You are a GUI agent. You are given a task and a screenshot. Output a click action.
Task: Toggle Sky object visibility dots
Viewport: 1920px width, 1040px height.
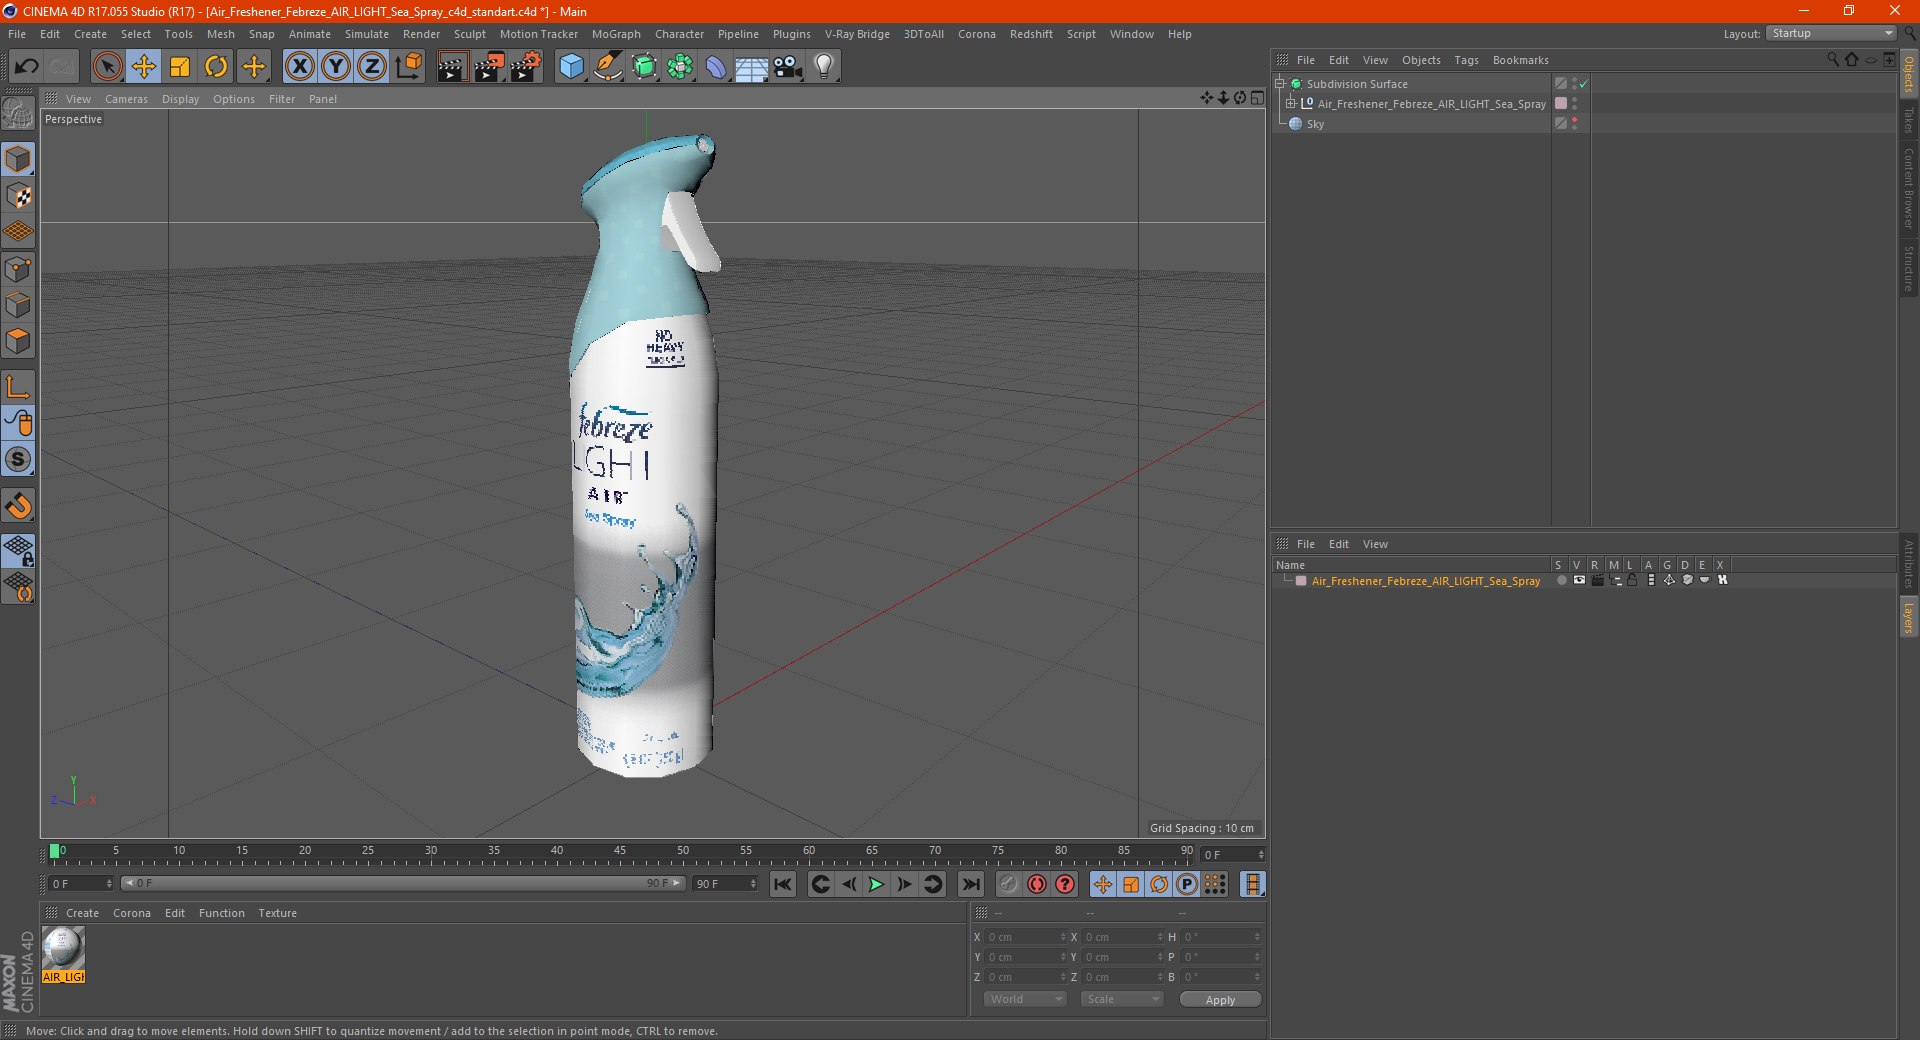(1574, 124)
